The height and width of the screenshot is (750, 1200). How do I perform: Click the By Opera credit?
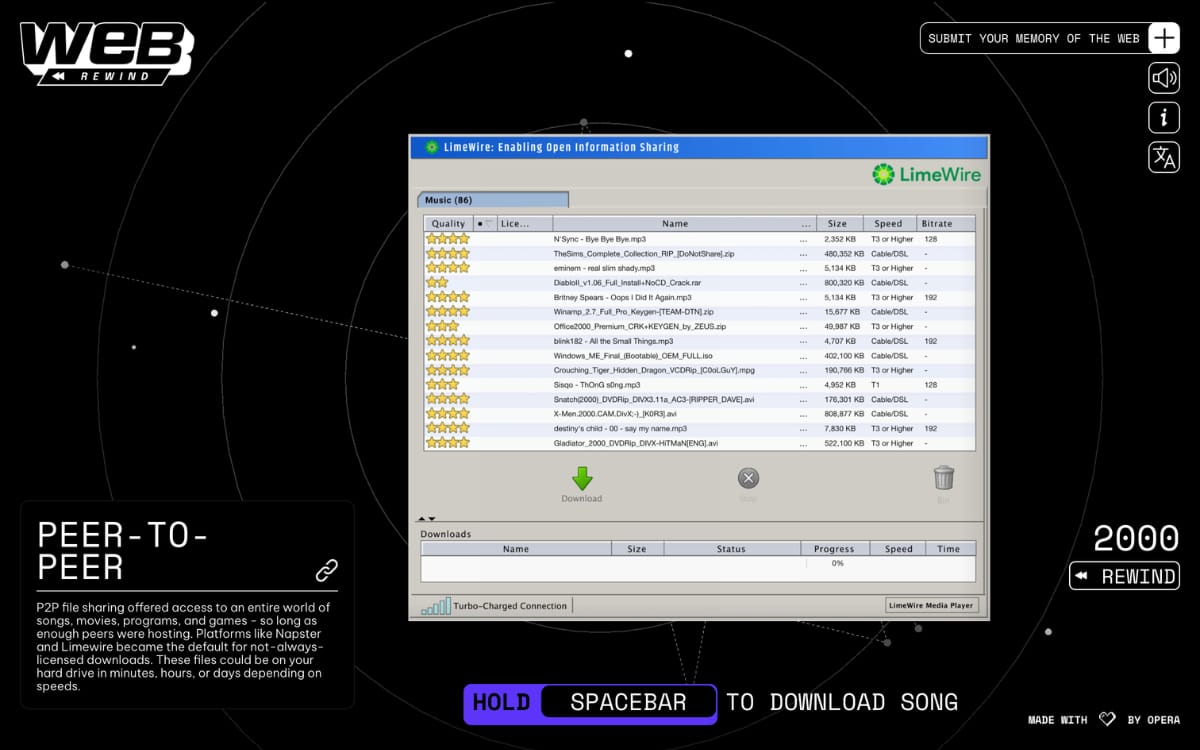coord(1153,720)
